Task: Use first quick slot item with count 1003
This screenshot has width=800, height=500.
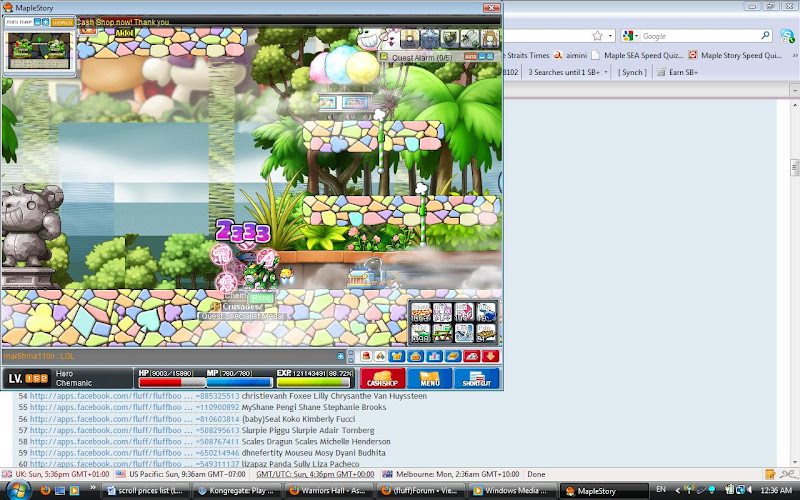Action: click(x=421, y=312)
